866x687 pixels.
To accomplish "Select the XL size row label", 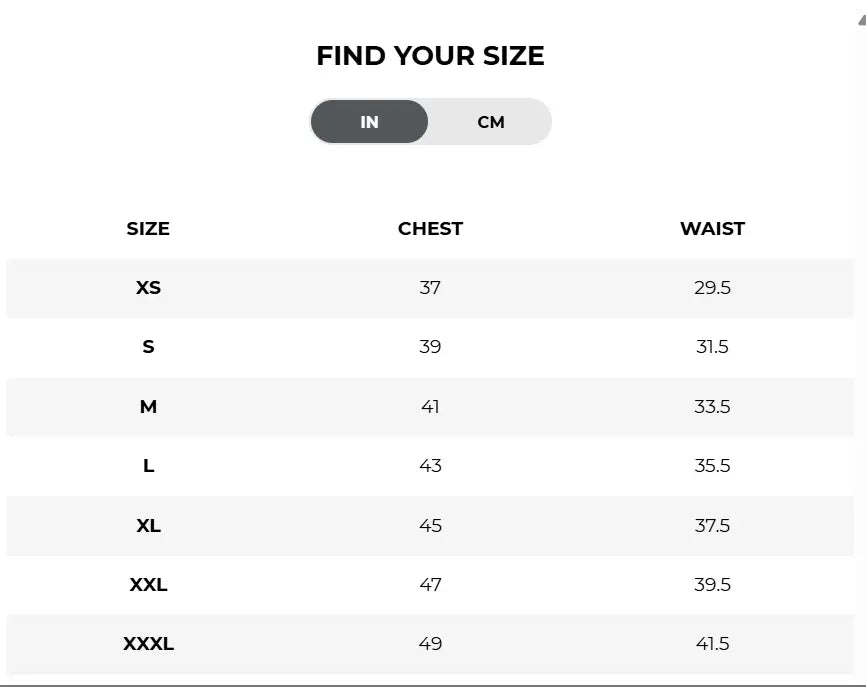I will pos(148,525).
